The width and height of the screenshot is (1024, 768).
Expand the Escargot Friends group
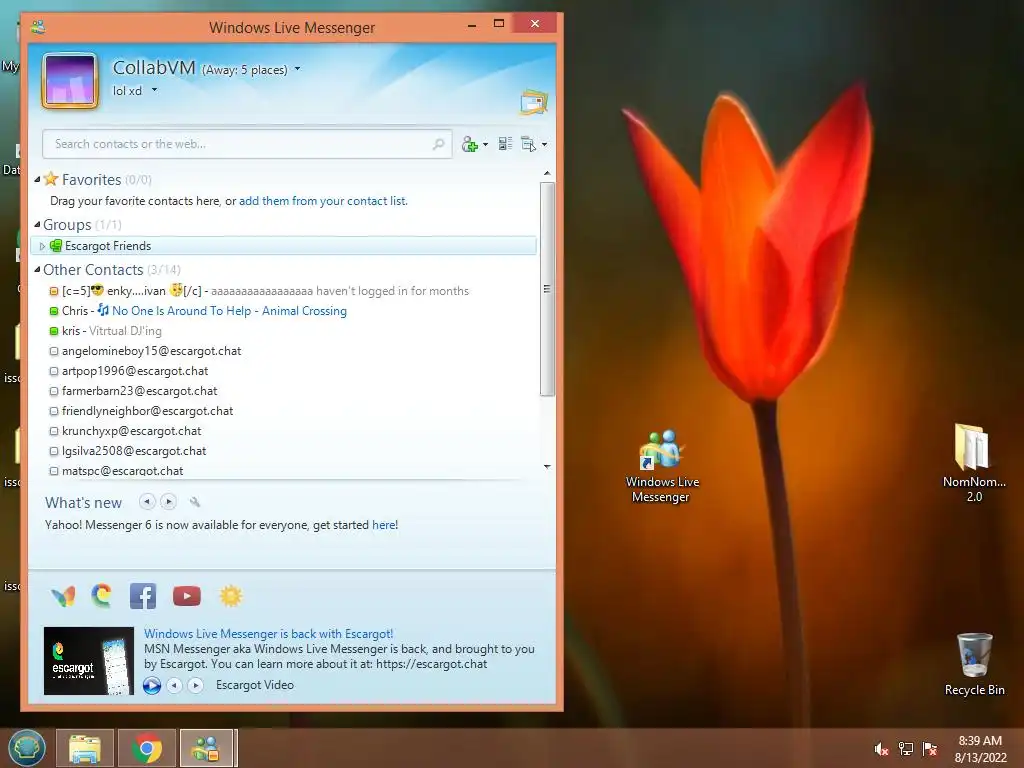[x=42, y=246]
